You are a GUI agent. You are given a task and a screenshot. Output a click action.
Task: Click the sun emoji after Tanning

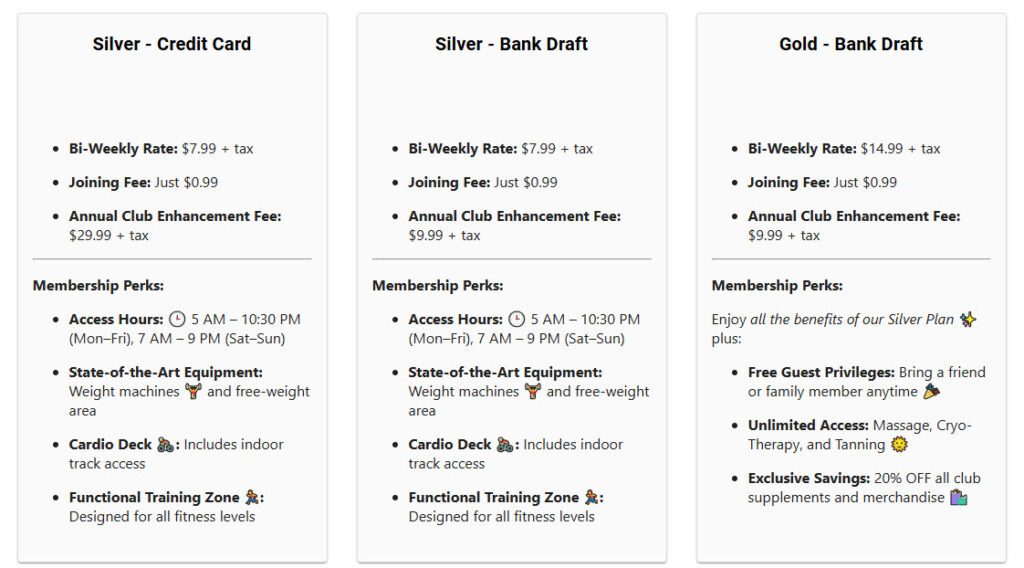click(x=899, y=444)
